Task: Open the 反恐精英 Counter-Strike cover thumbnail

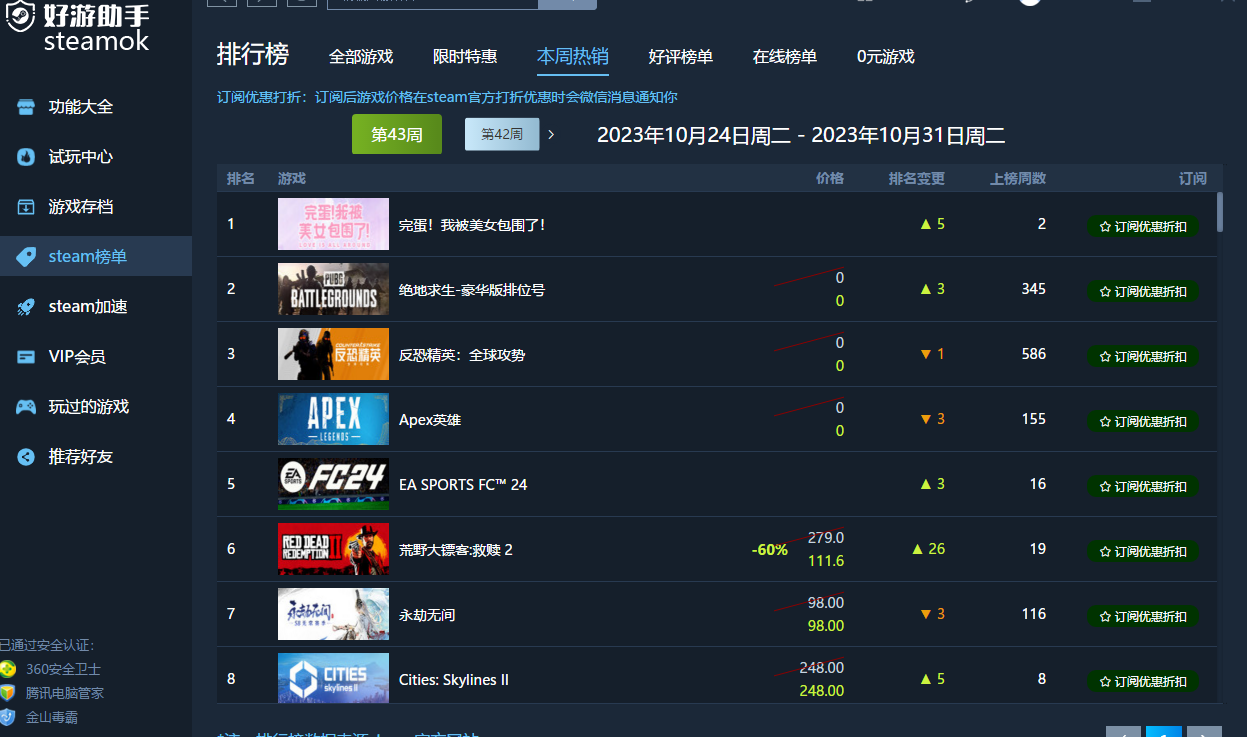Action: pyautogui.click(x=333, y=354)
